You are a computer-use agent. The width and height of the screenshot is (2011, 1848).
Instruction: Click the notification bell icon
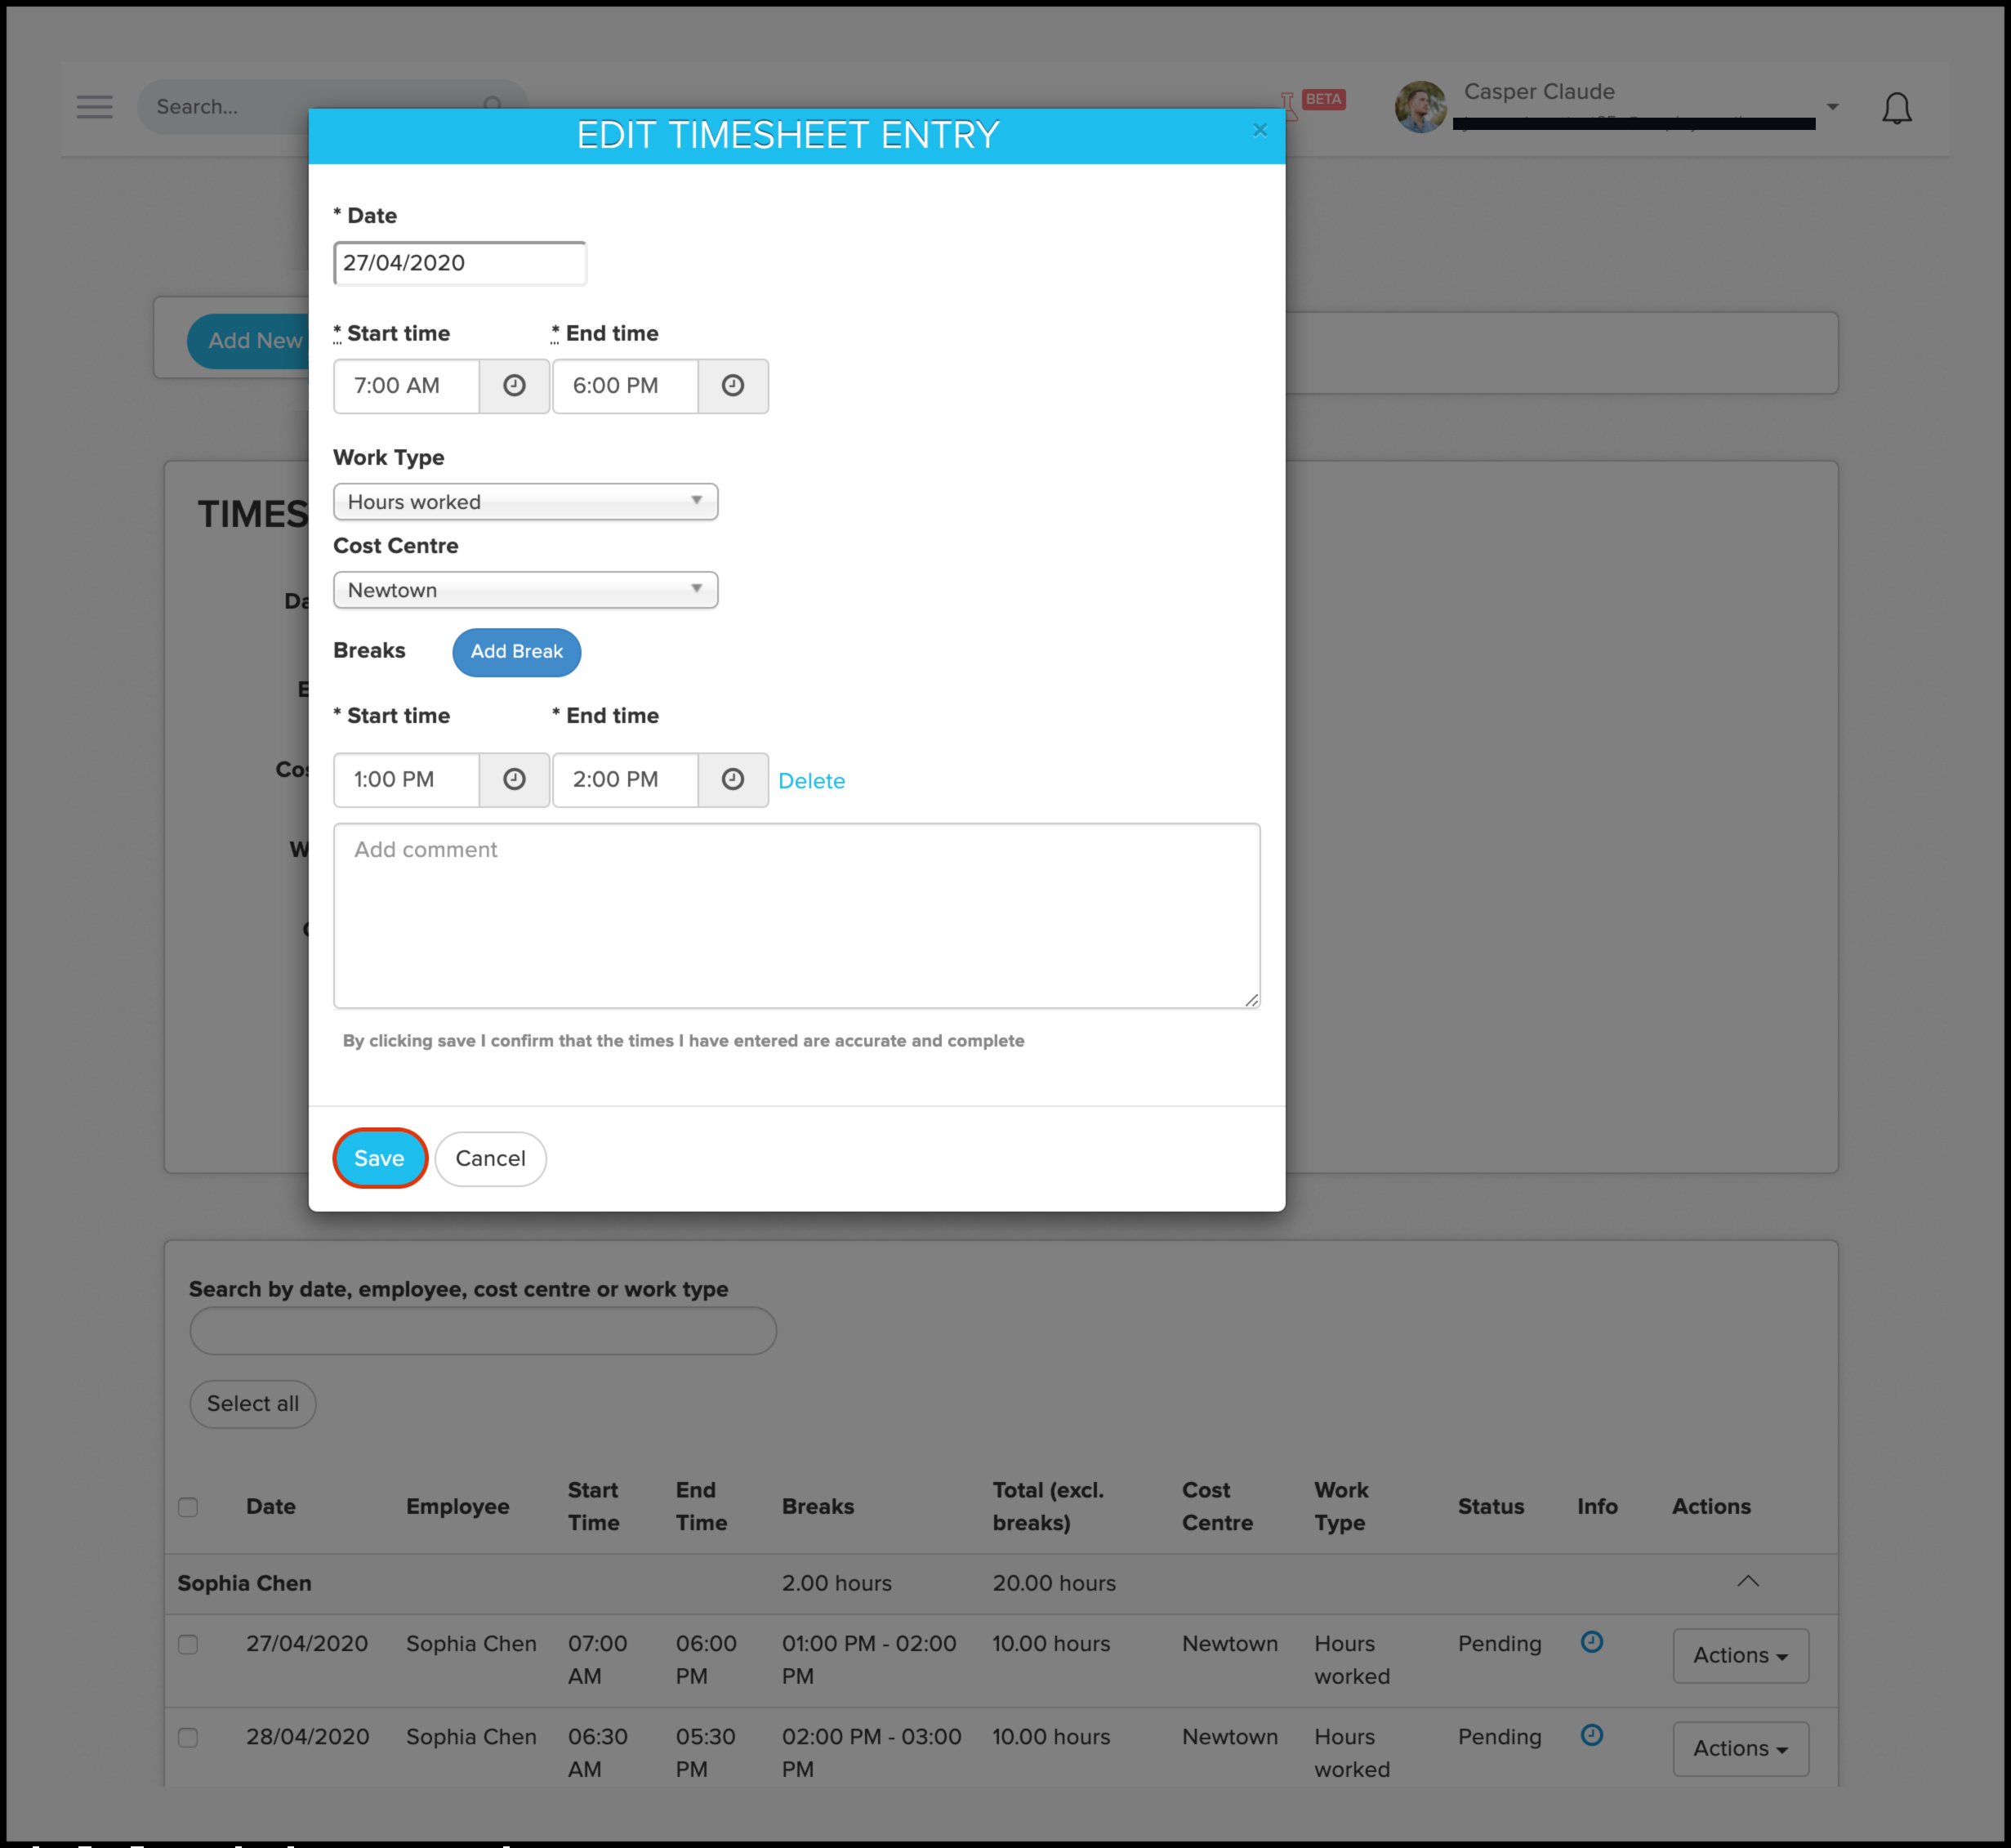click(1896, 108)
